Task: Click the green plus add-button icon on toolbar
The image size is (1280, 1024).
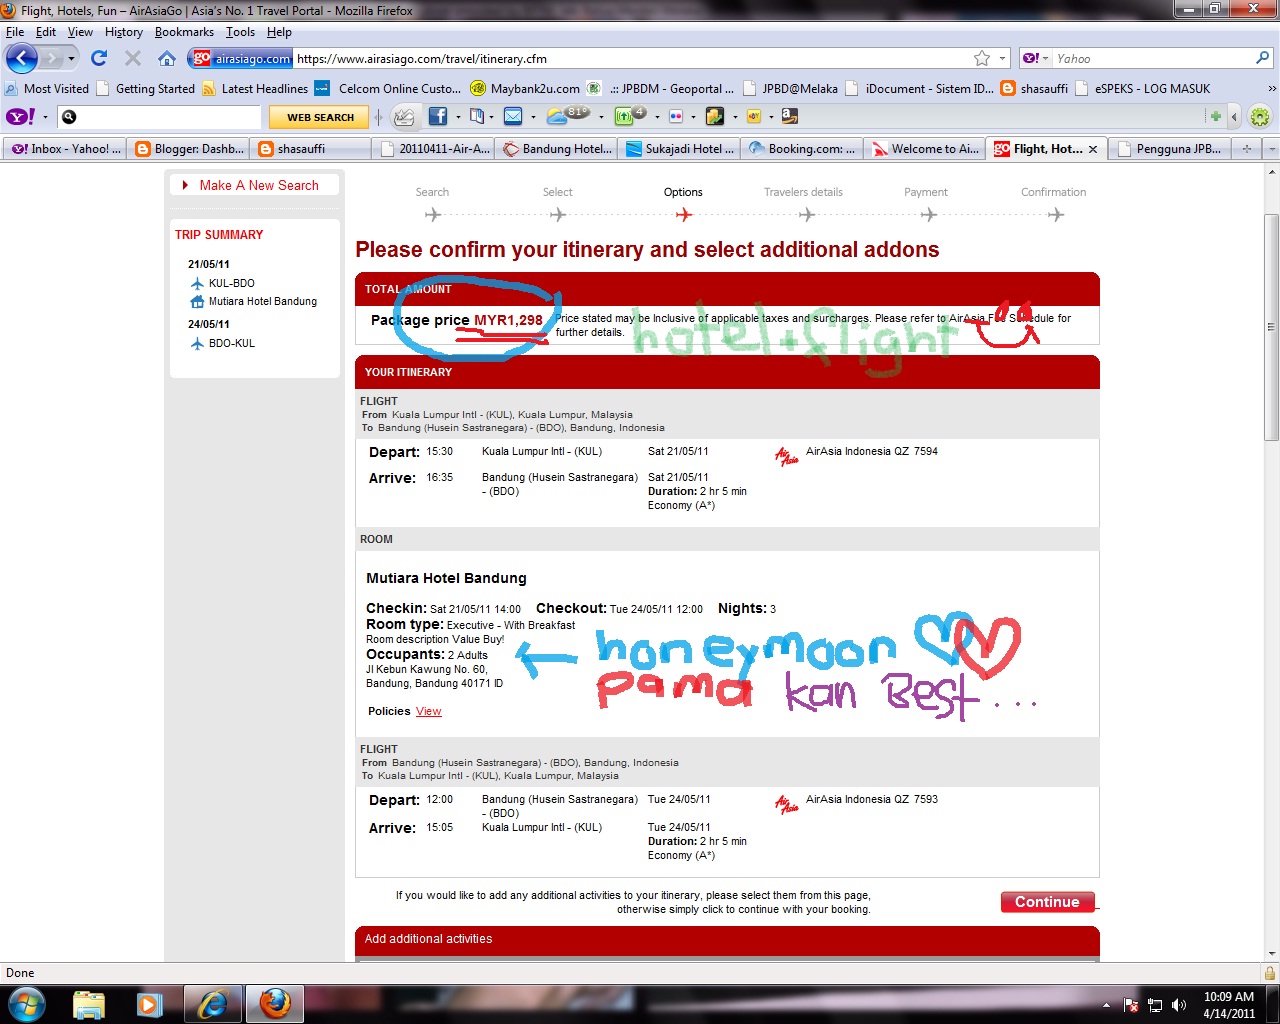Action: click(x=1216, y=116)
